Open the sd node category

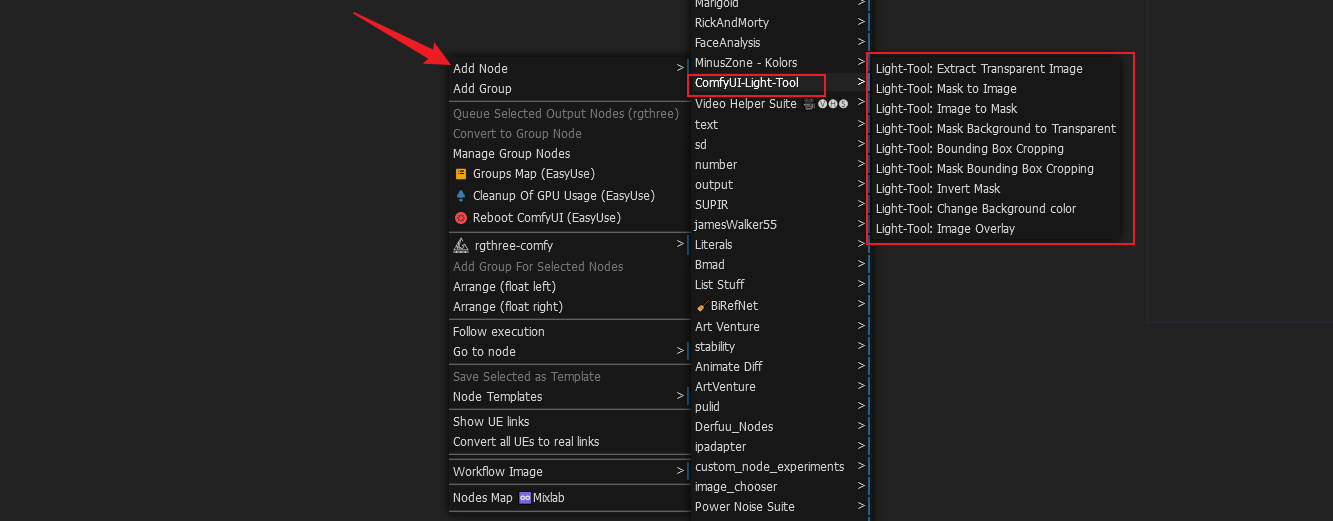tap(779, 145)
